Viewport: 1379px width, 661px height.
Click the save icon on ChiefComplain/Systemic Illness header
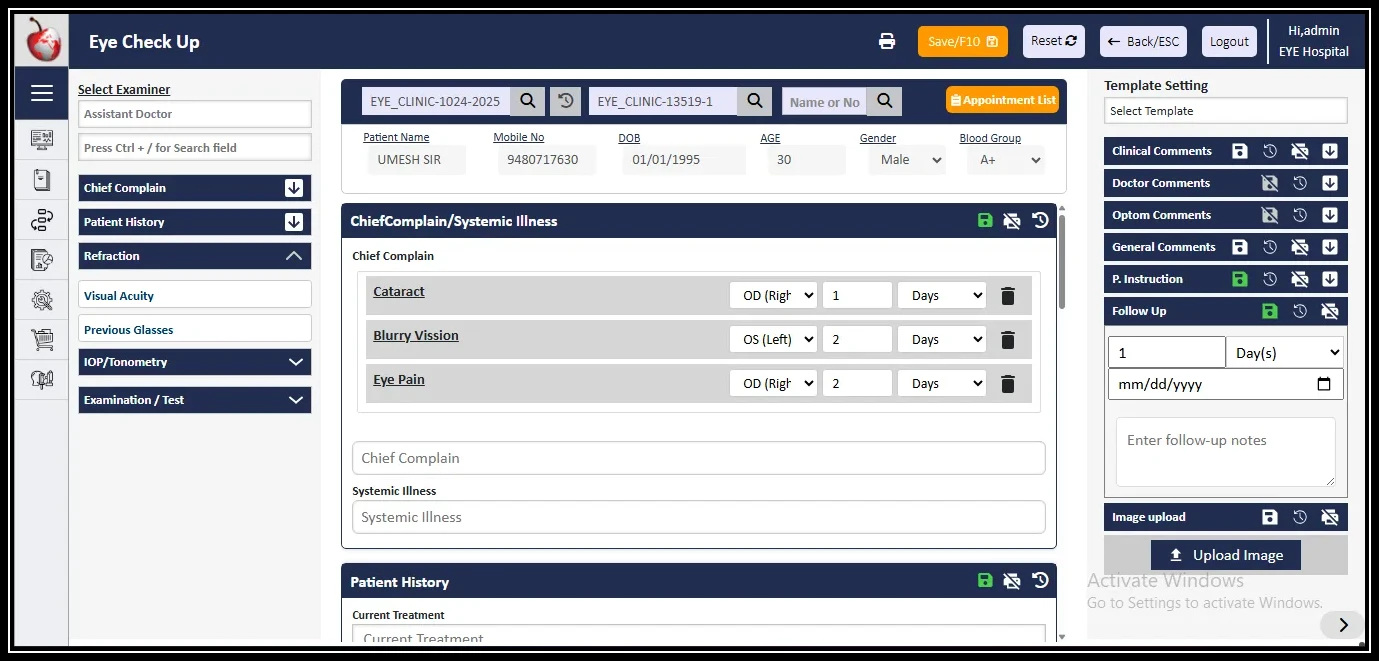984,220
